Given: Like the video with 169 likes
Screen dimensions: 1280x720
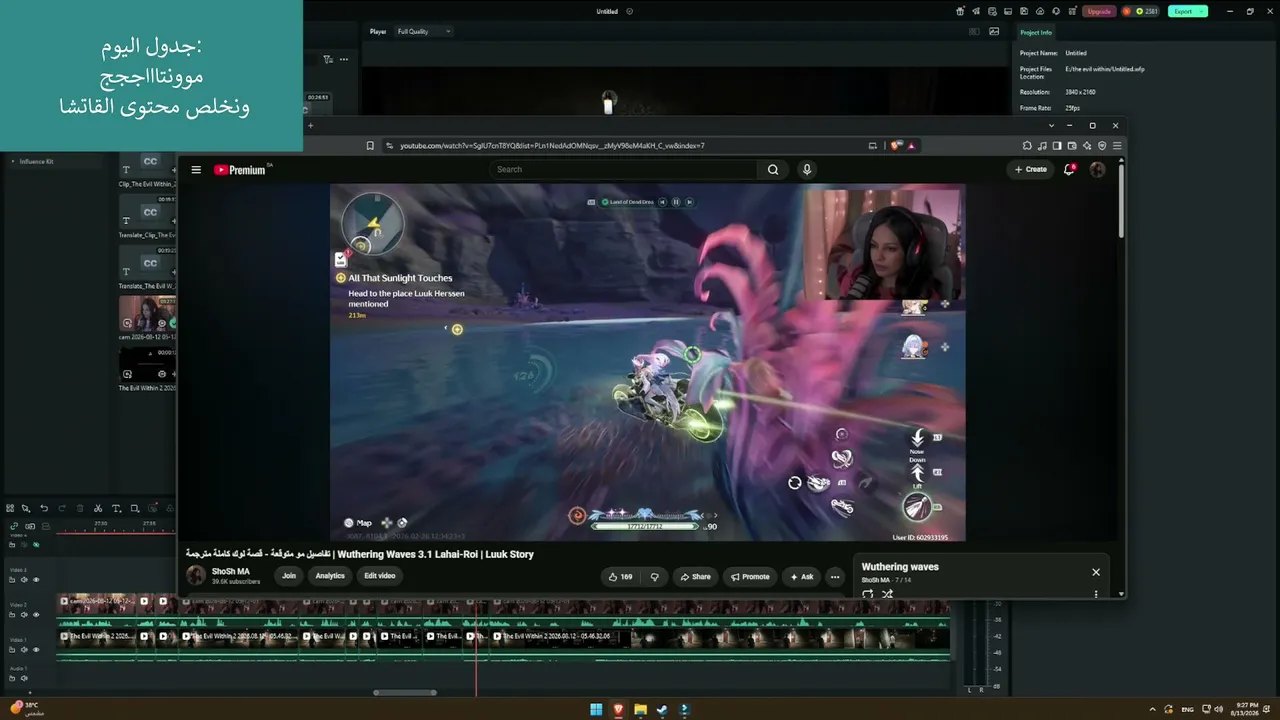Looking at the screenshot, I should point(621,577).
